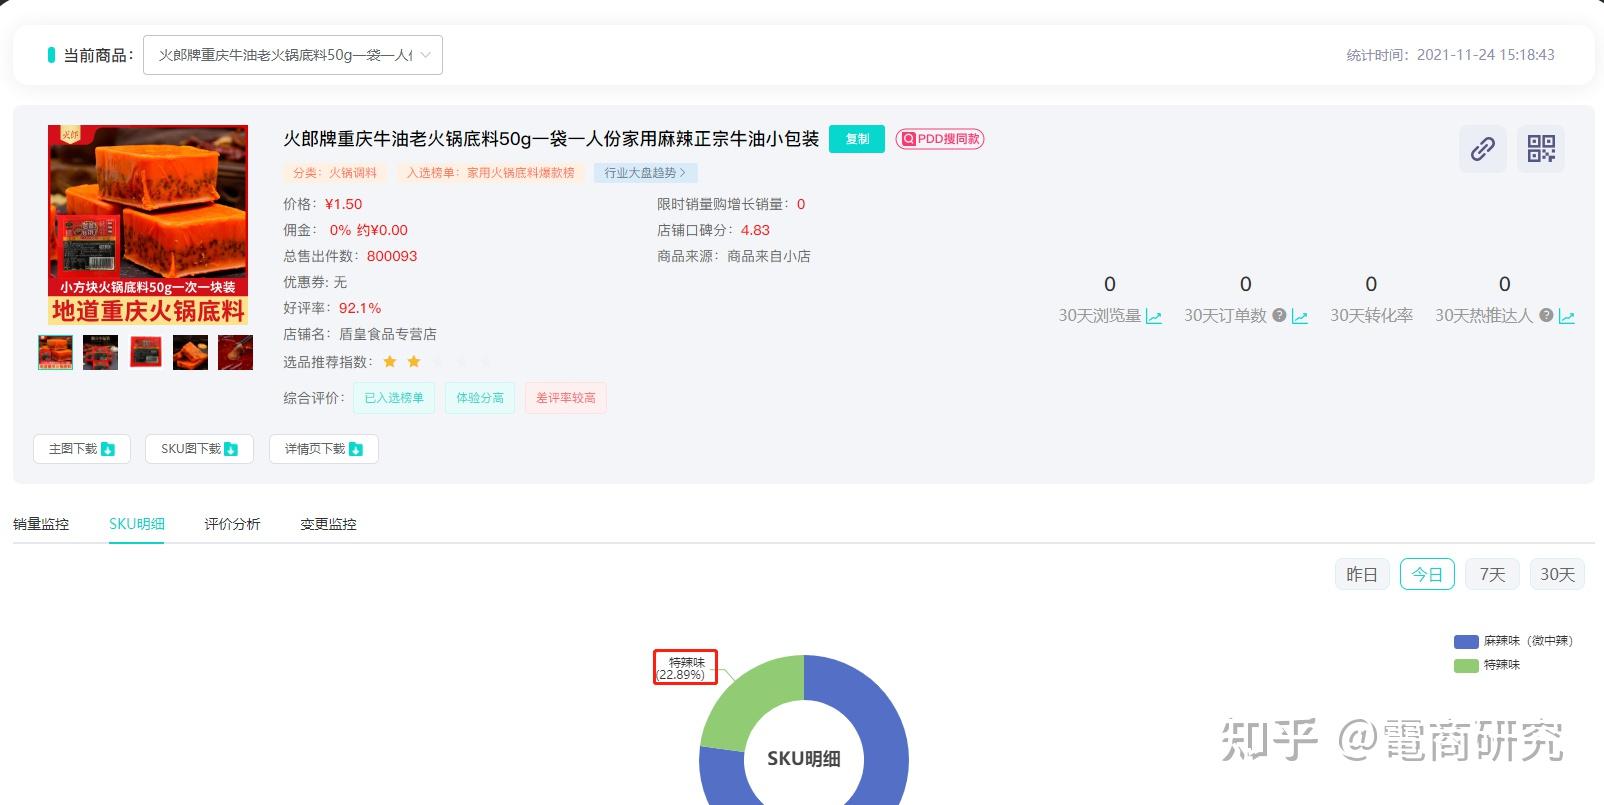Select the 今日 time range
The height and width of the screenshot is (805, 1604).
coord(1427,574)
